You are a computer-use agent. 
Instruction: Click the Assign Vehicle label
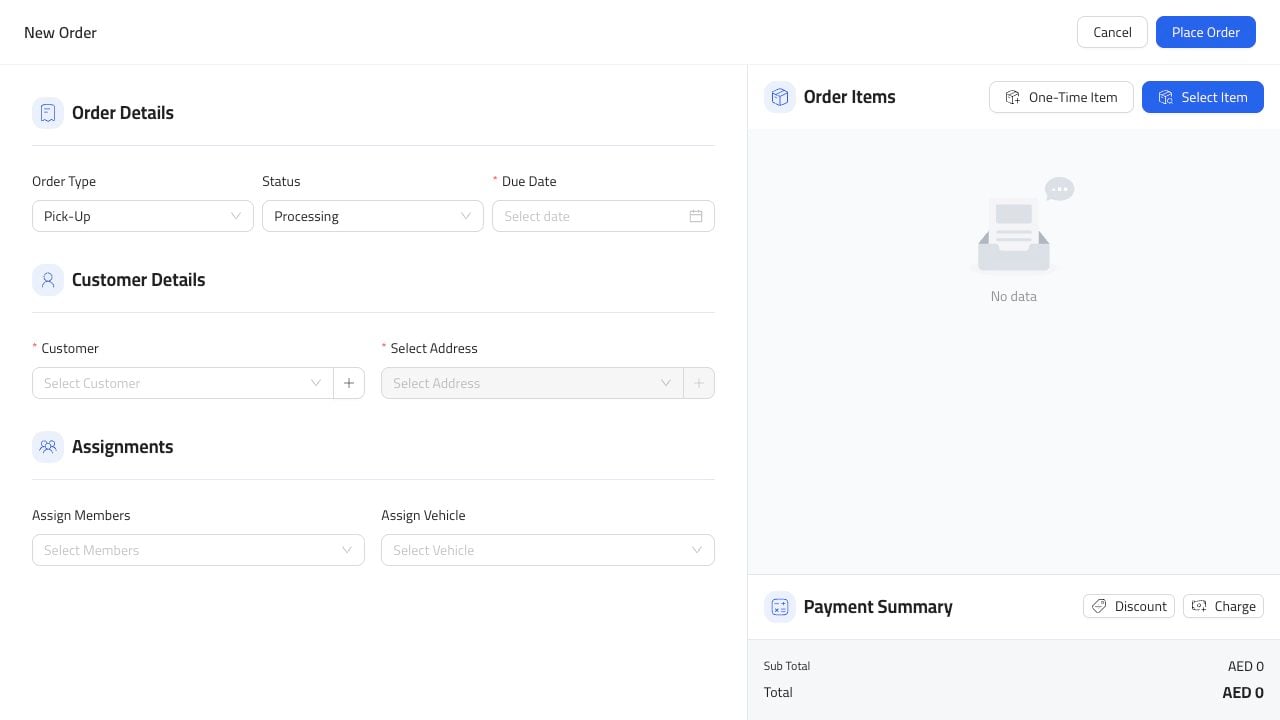point(423,515)
